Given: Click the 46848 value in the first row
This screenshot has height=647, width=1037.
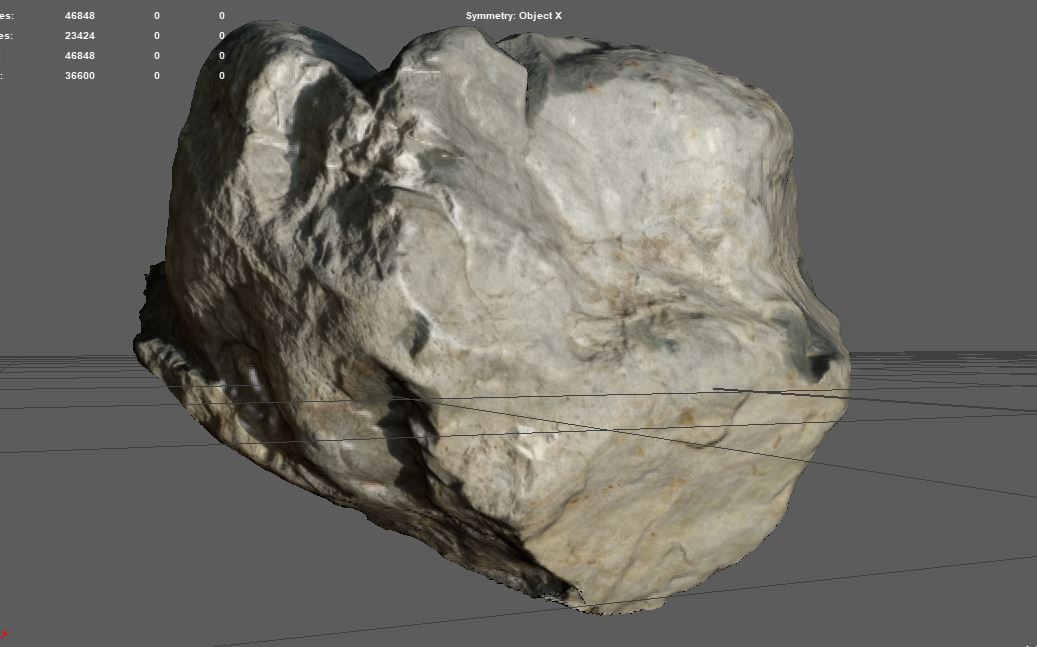Looking at the screenshot, I should [79, 16].
